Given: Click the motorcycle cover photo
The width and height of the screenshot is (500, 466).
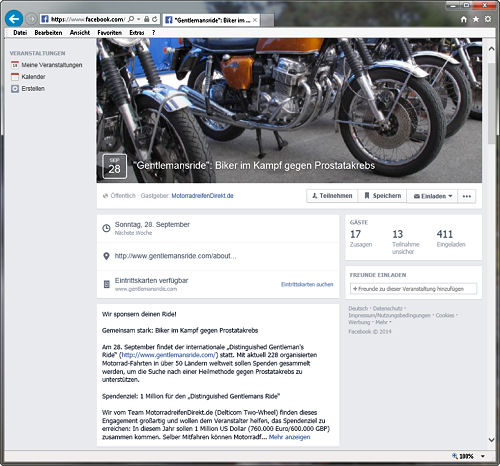Looking at the screenshot, I should click(289, 110).
